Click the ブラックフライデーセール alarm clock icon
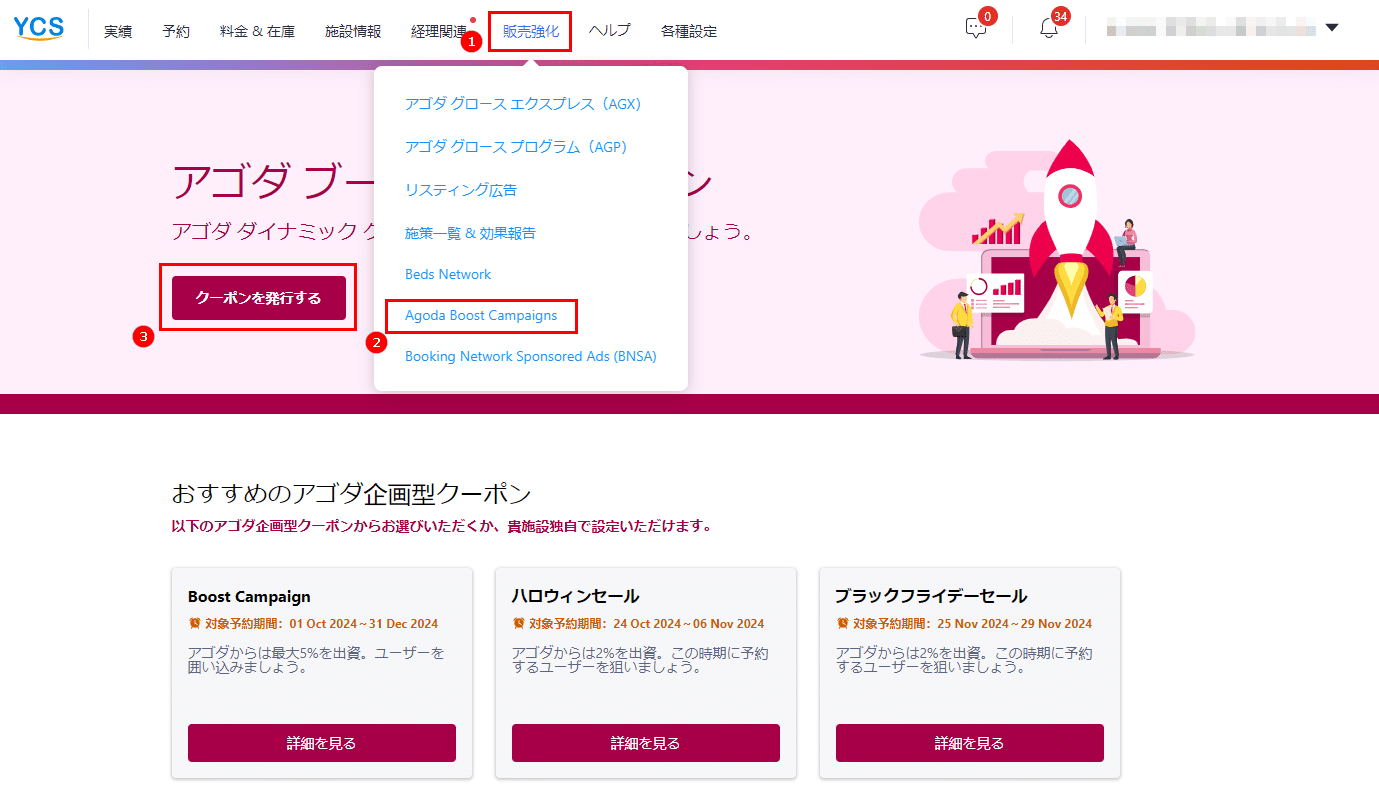This screenshot has height=788, width=1379. tap(842, 623)
